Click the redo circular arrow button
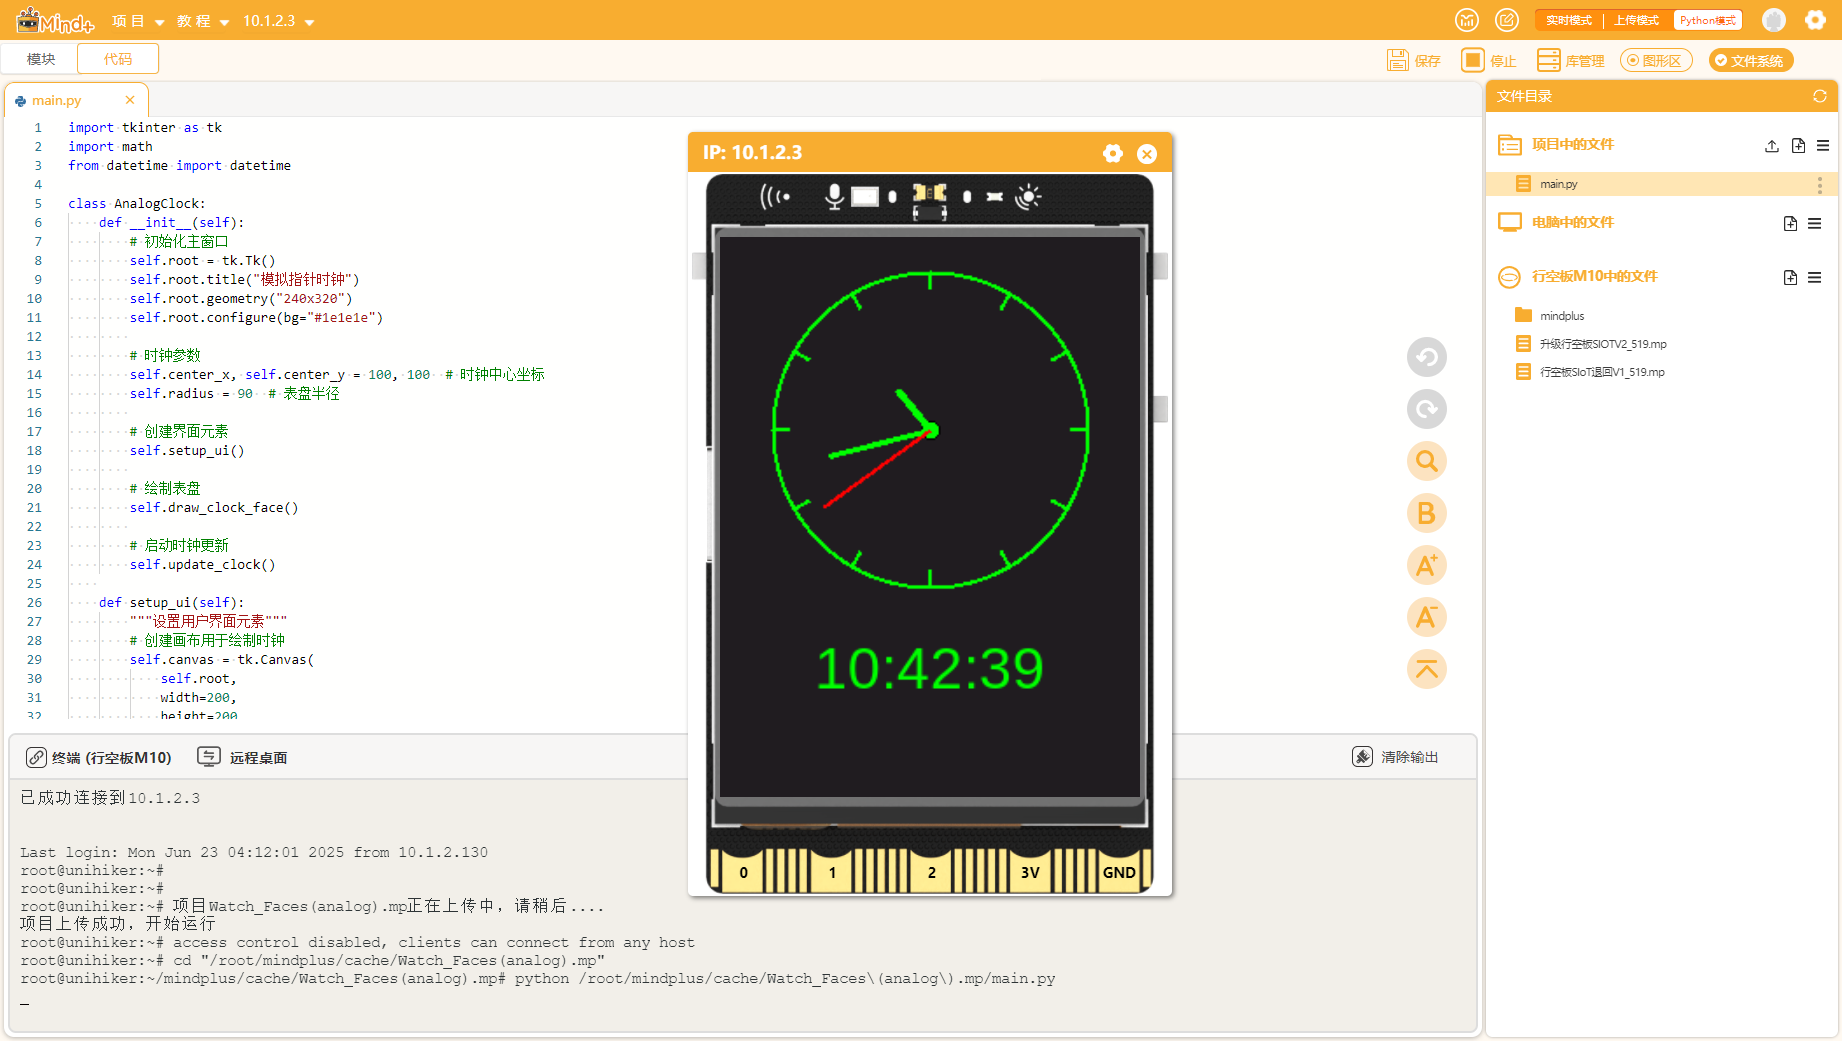Viewport: 1842px width, 1041px height. click(x=1427, y=409)
